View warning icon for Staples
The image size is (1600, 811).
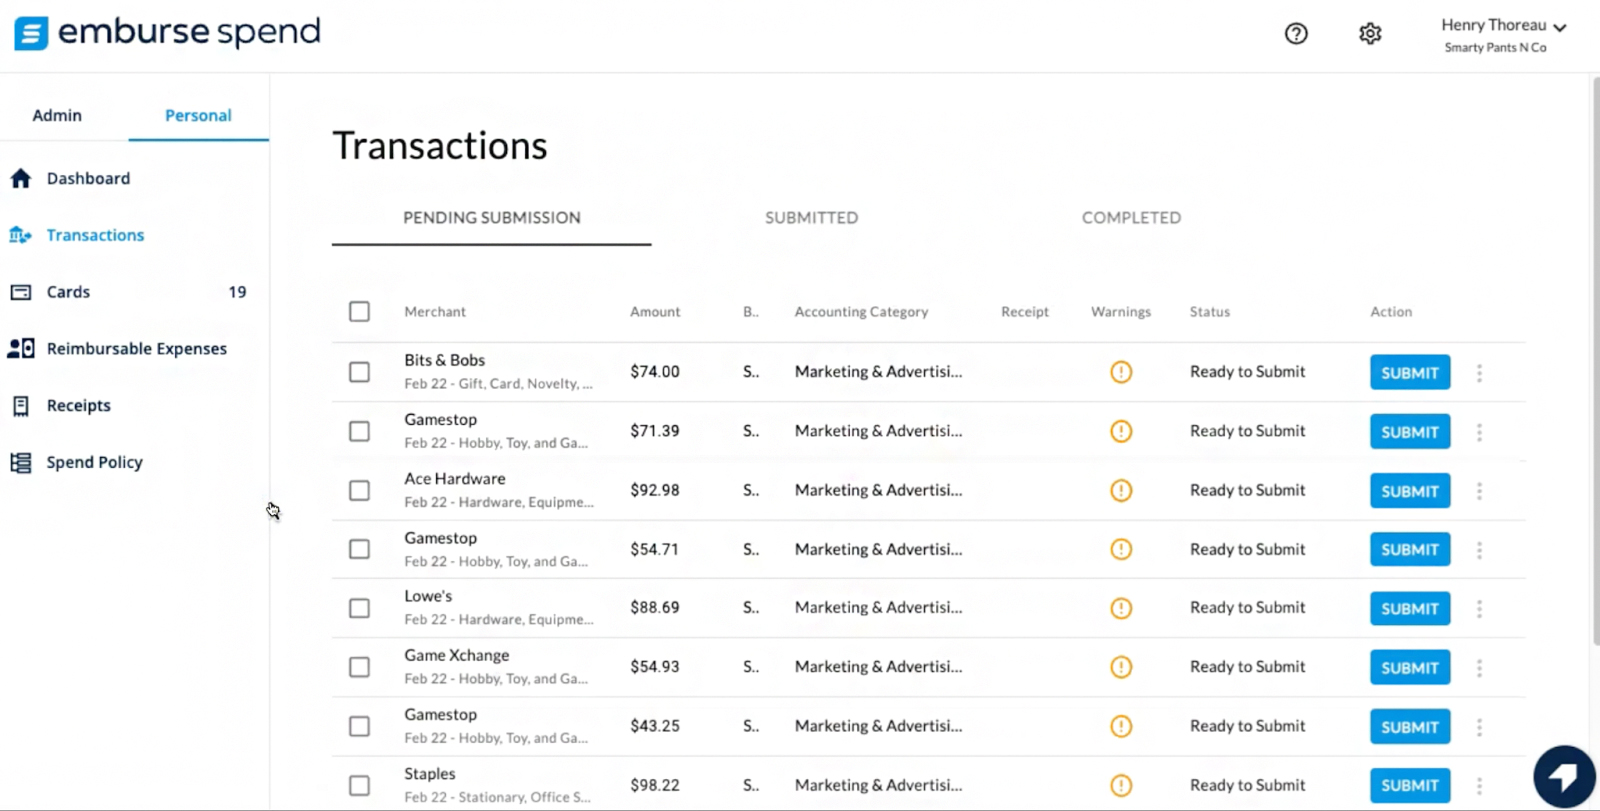coord(1121,785)
